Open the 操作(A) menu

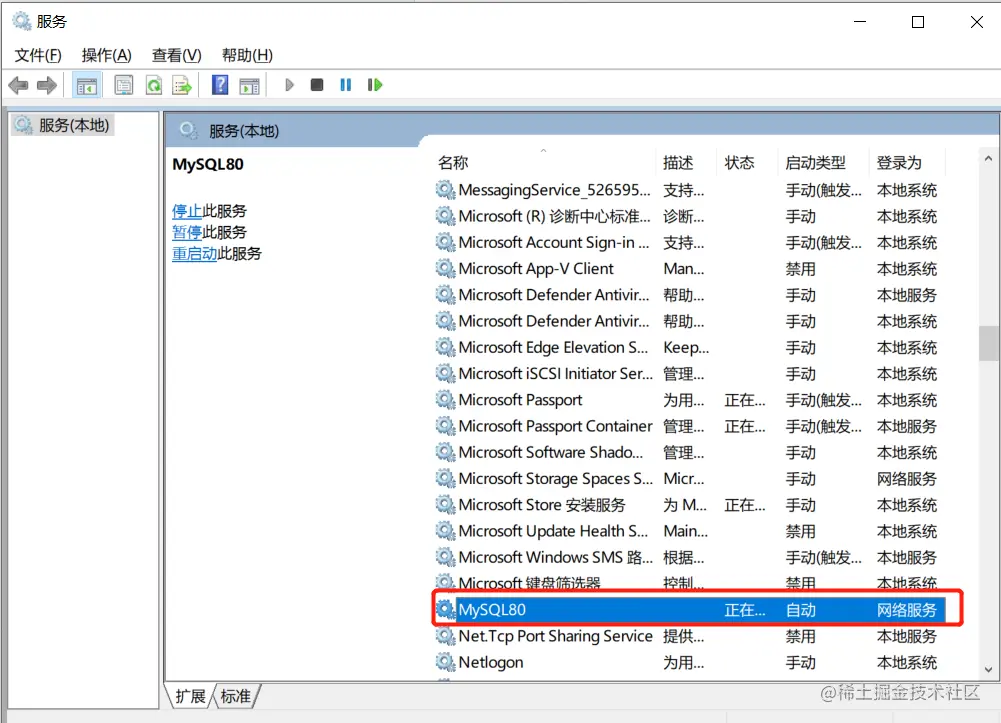(x=107, y=56)
